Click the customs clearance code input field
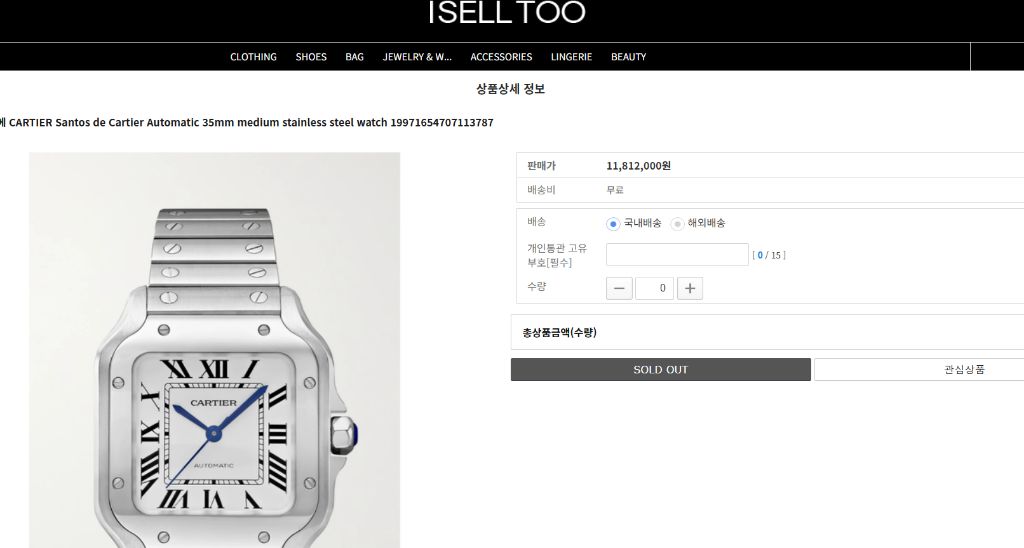 point(677,255)
